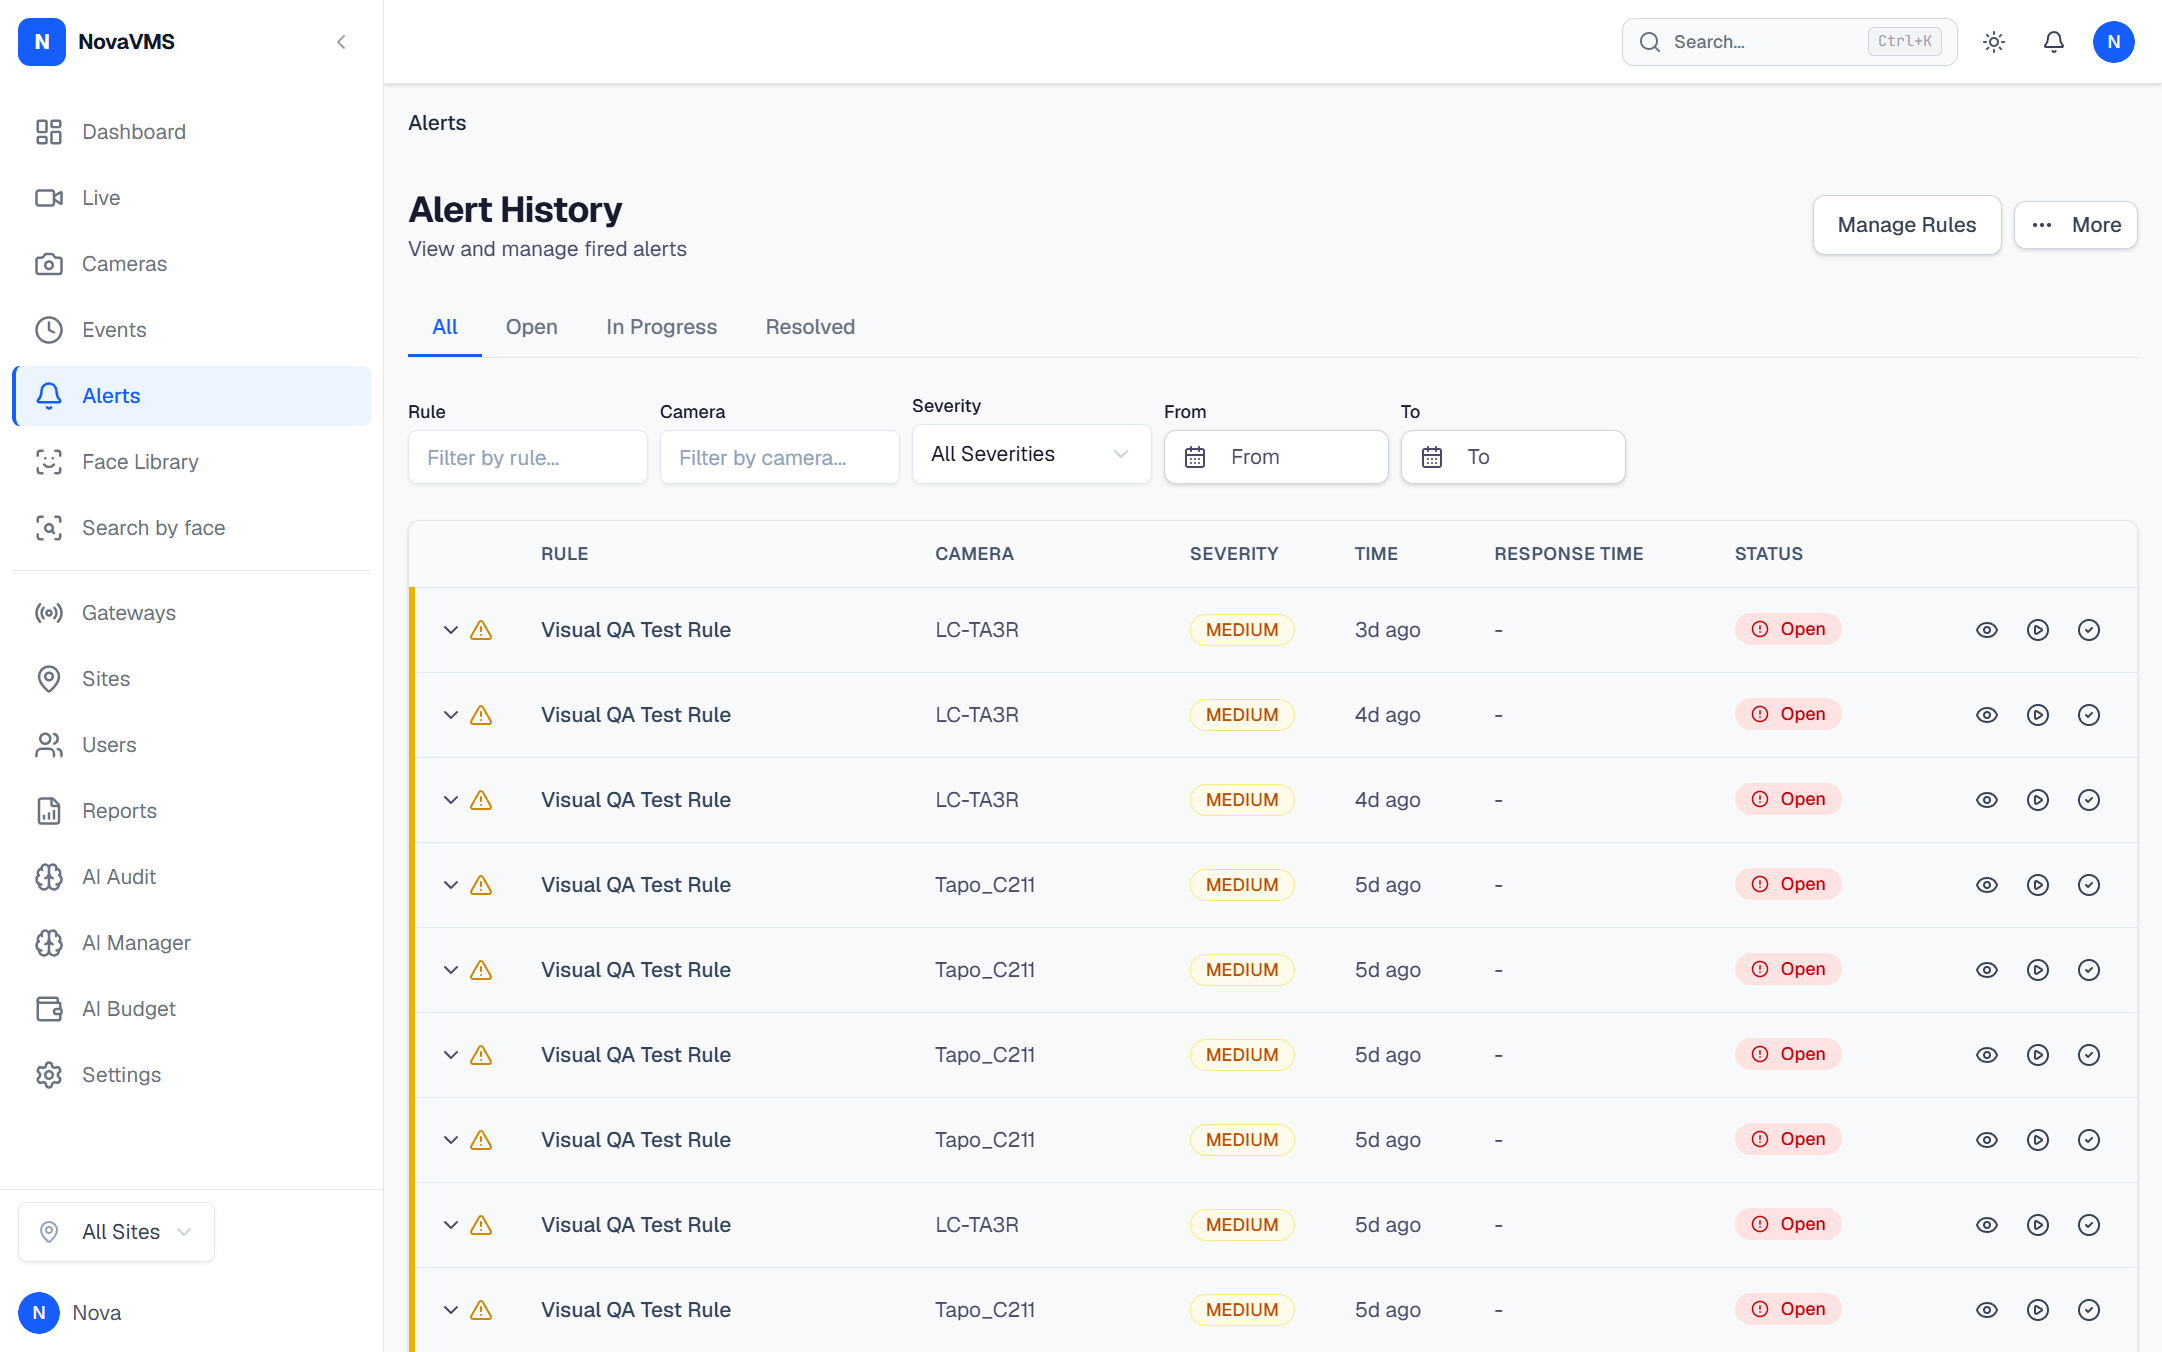Open the notifications bell in the header
Viewport: 2162px width, 1352px height.
2054,42
